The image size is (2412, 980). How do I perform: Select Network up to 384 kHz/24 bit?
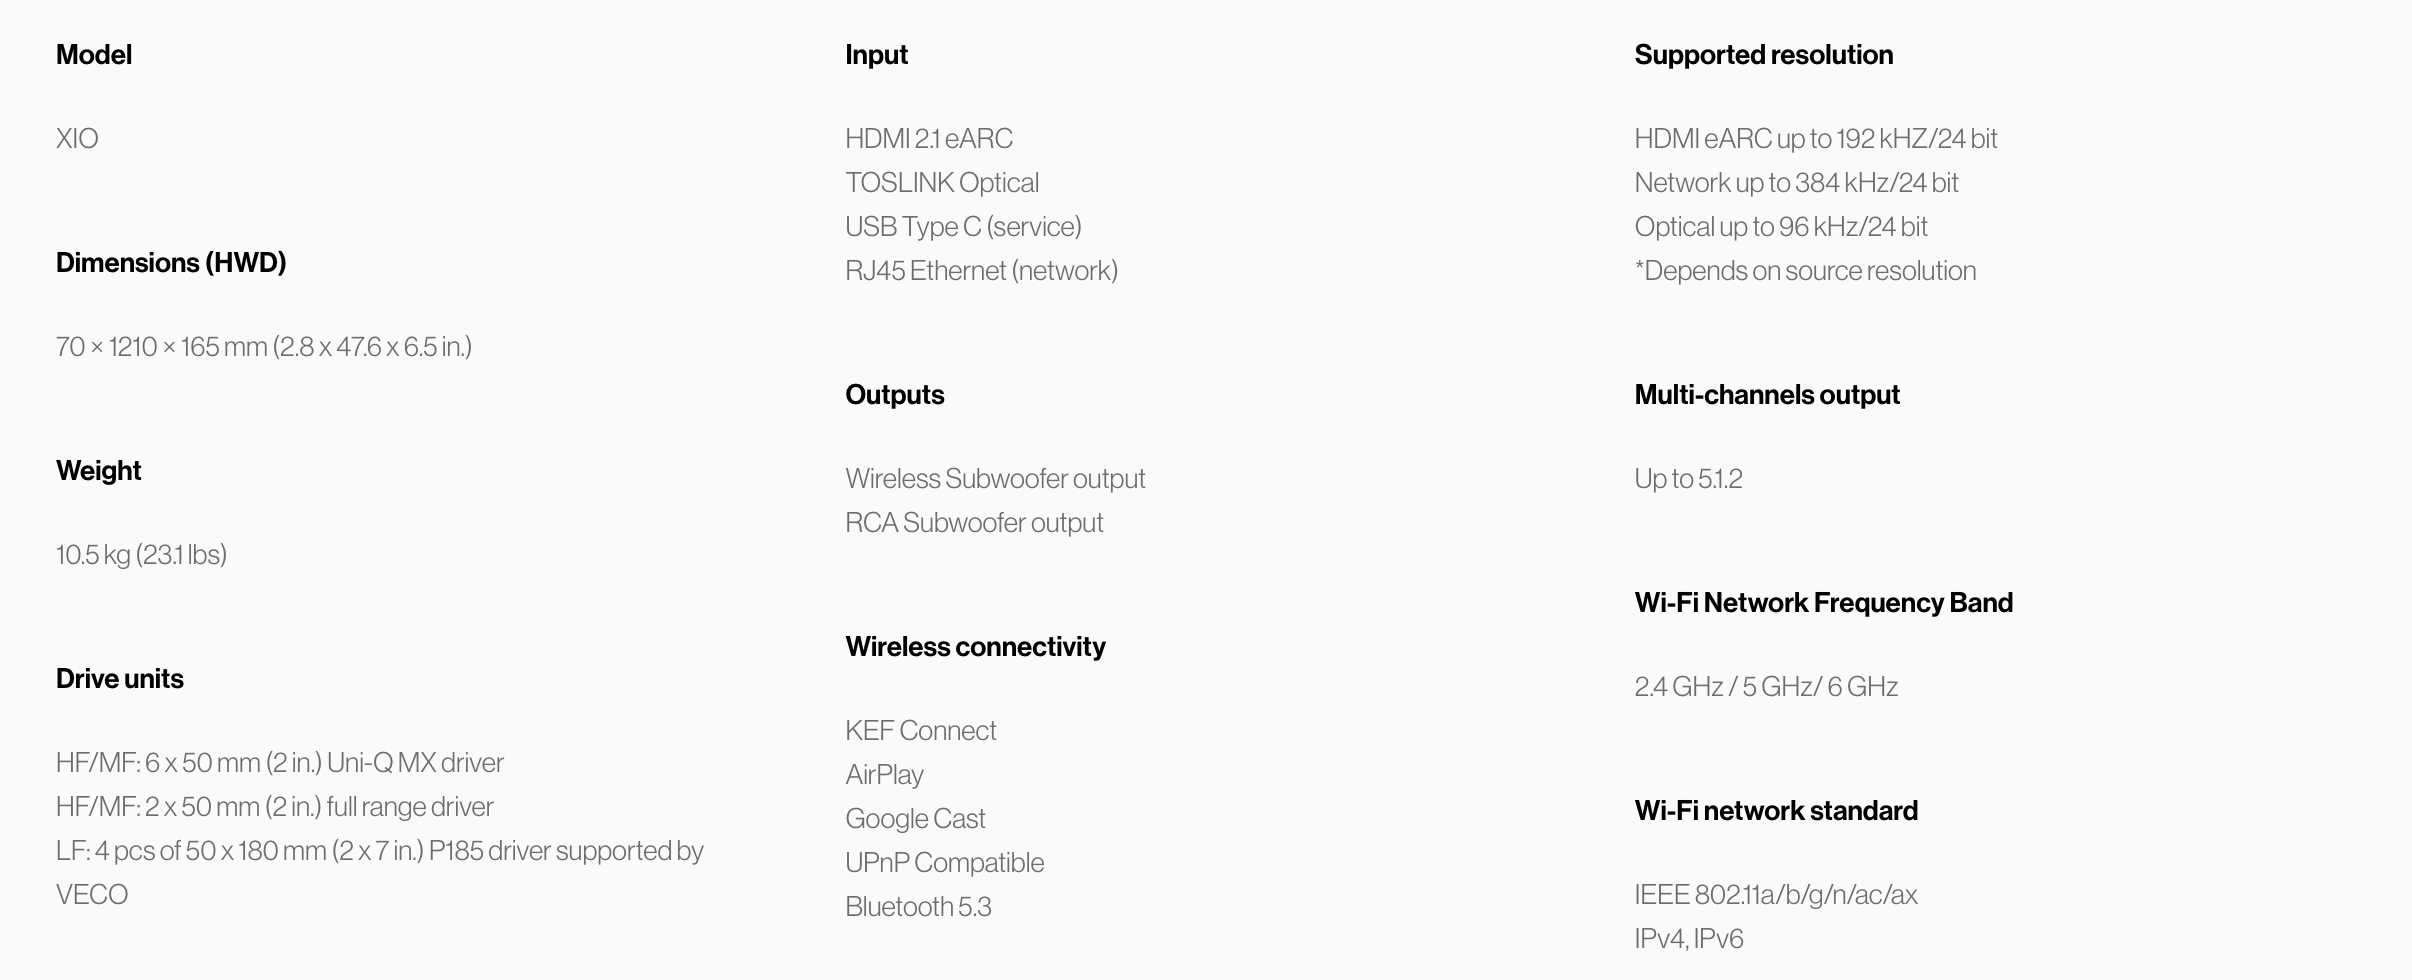(1796, 183)
